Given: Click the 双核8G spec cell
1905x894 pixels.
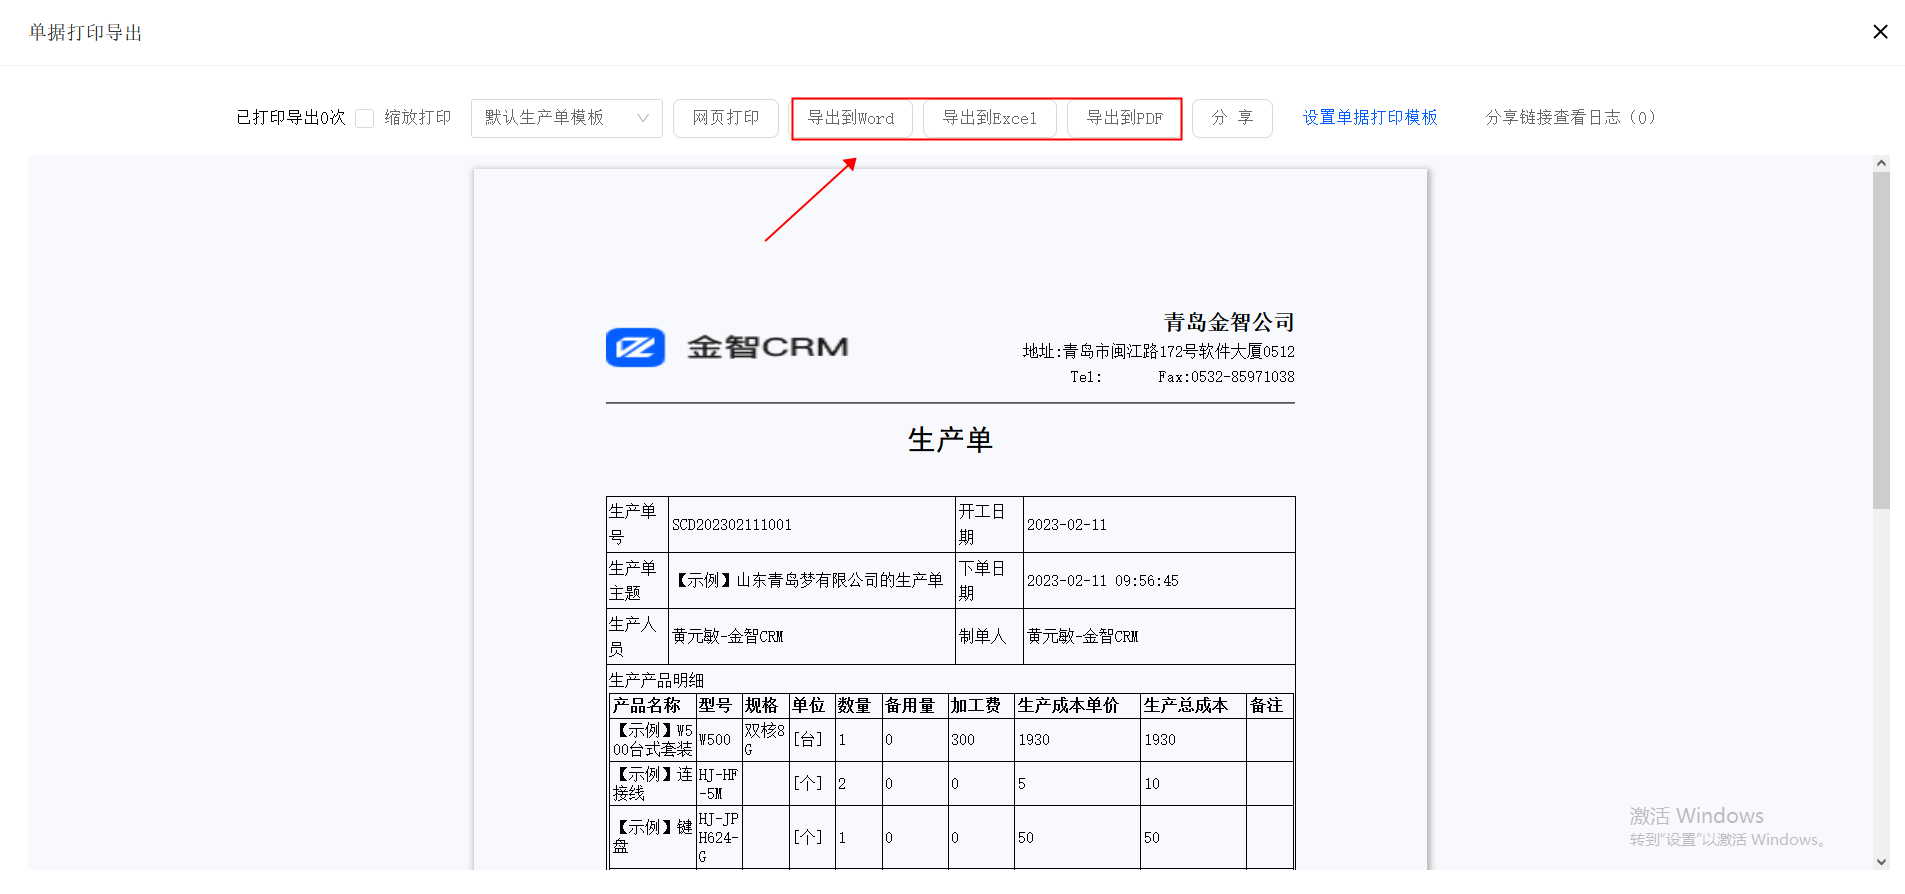Looking at the screenshot, I should (765, 740).
